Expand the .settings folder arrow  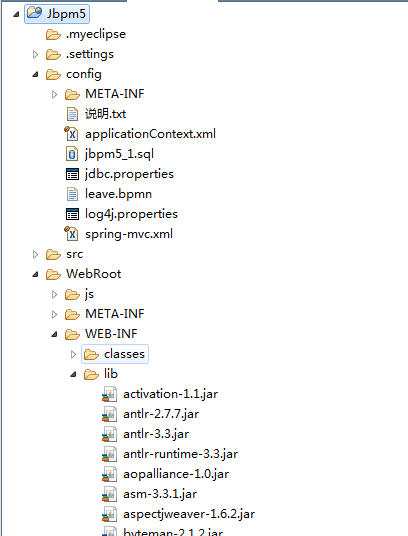(35, 54)
